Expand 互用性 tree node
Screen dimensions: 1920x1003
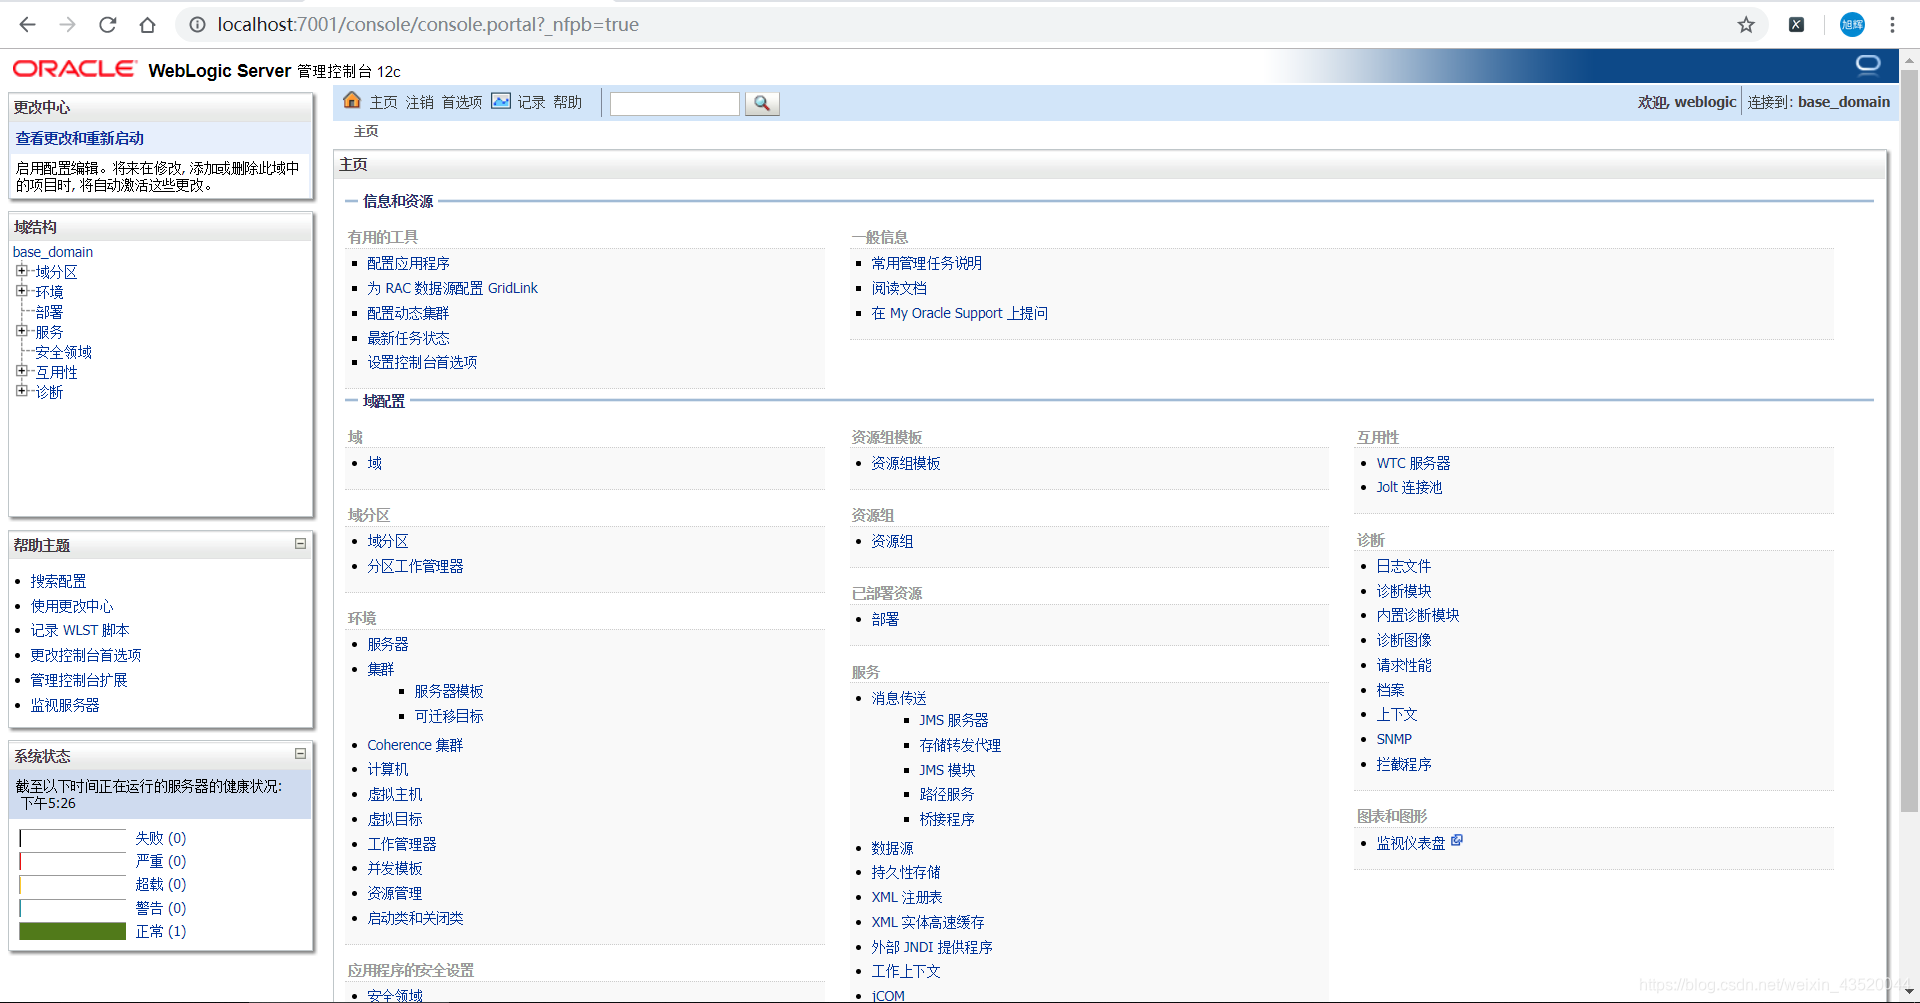pyautogui.click(x=22, y=371)
